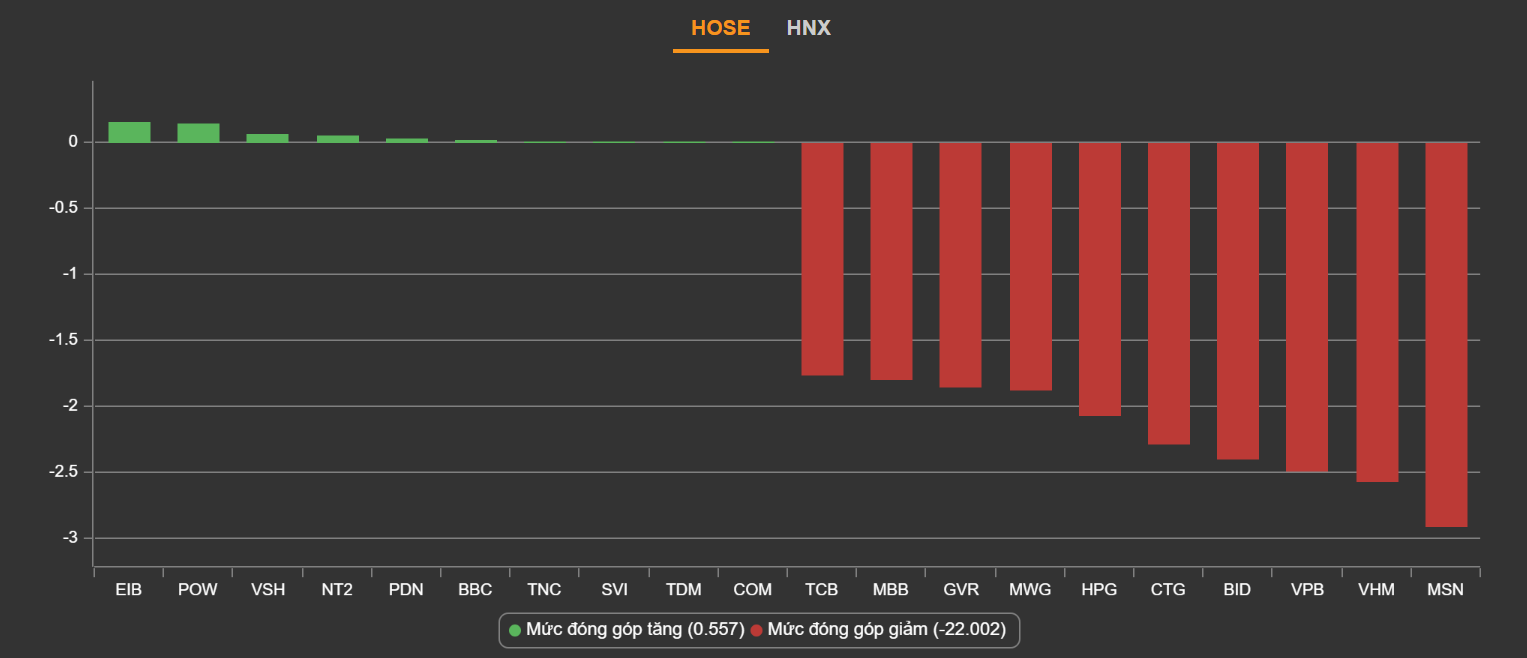
Task: Select the HOSE tab
Action: point(720,28)
